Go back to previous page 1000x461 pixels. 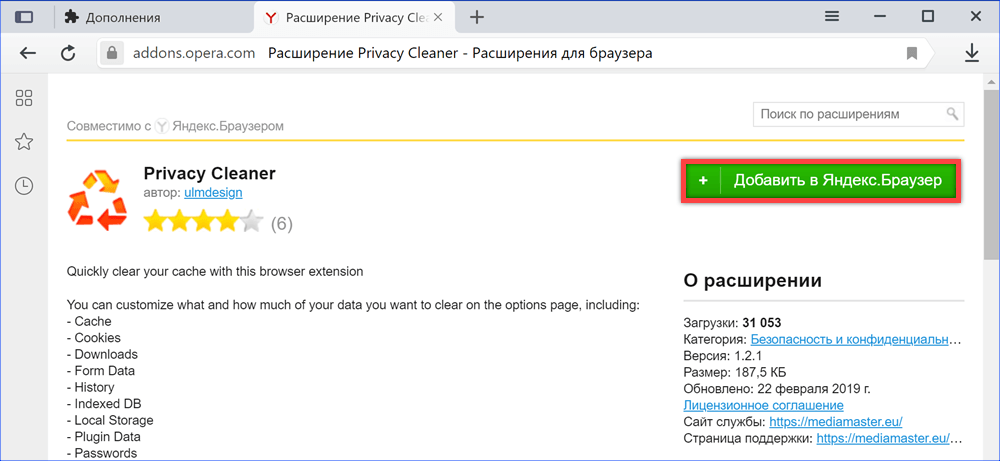(27, 53)
